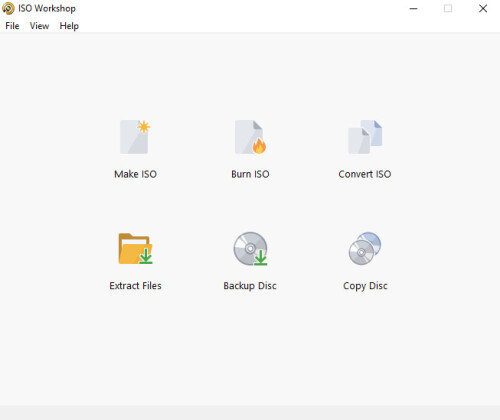This screenshot has height=420, width=500.
Task: Click the ISO Workshop app icon in title bar
Action: pyautogui.click(x=8, y=8)
